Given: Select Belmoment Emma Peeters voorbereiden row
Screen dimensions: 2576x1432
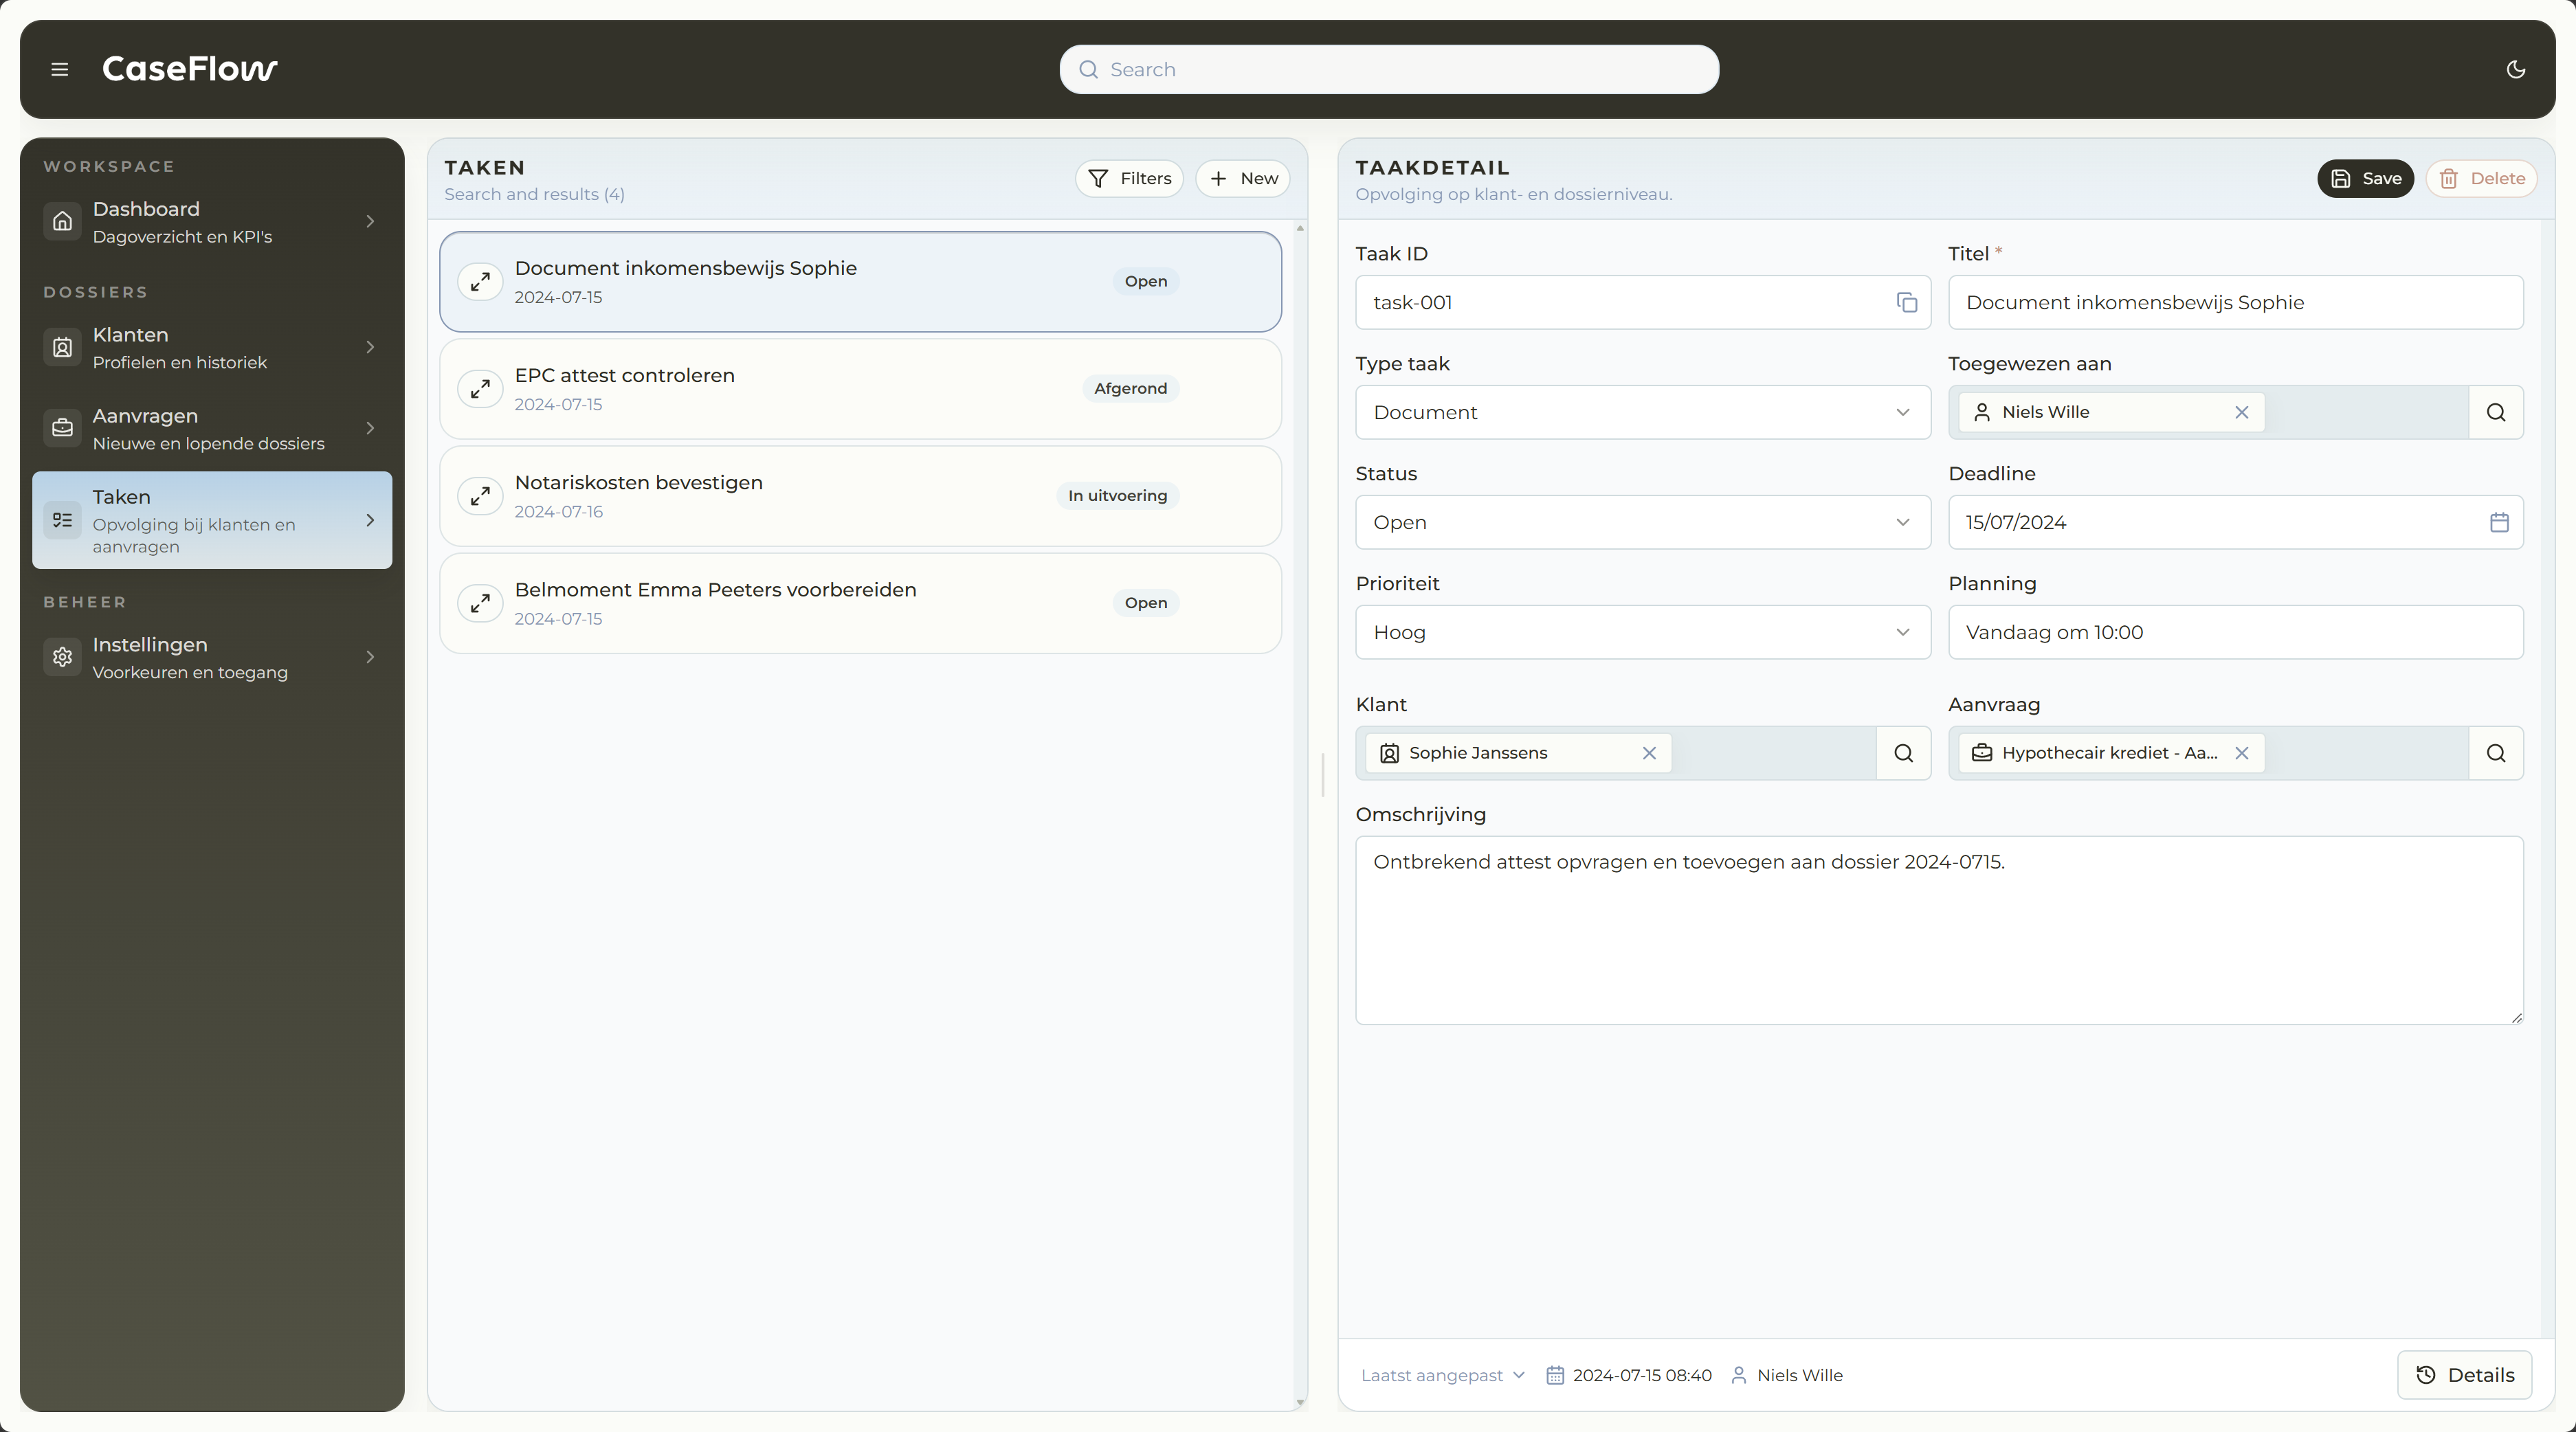Looking at the screenshot, I should (860, 603).
